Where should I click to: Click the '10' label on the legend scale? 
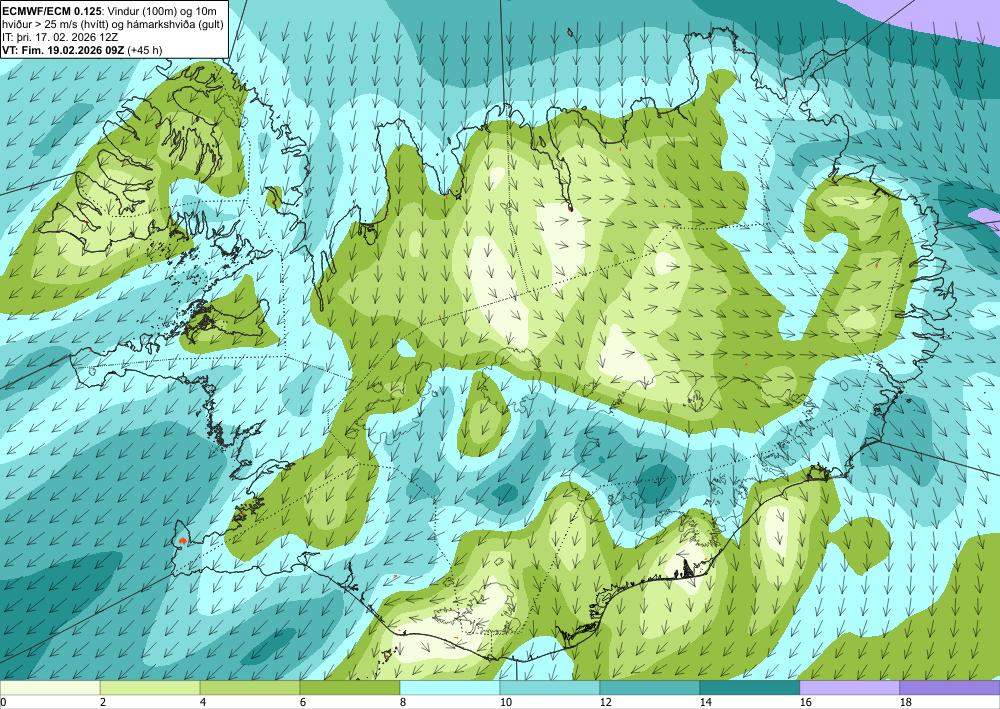[505, 702]
